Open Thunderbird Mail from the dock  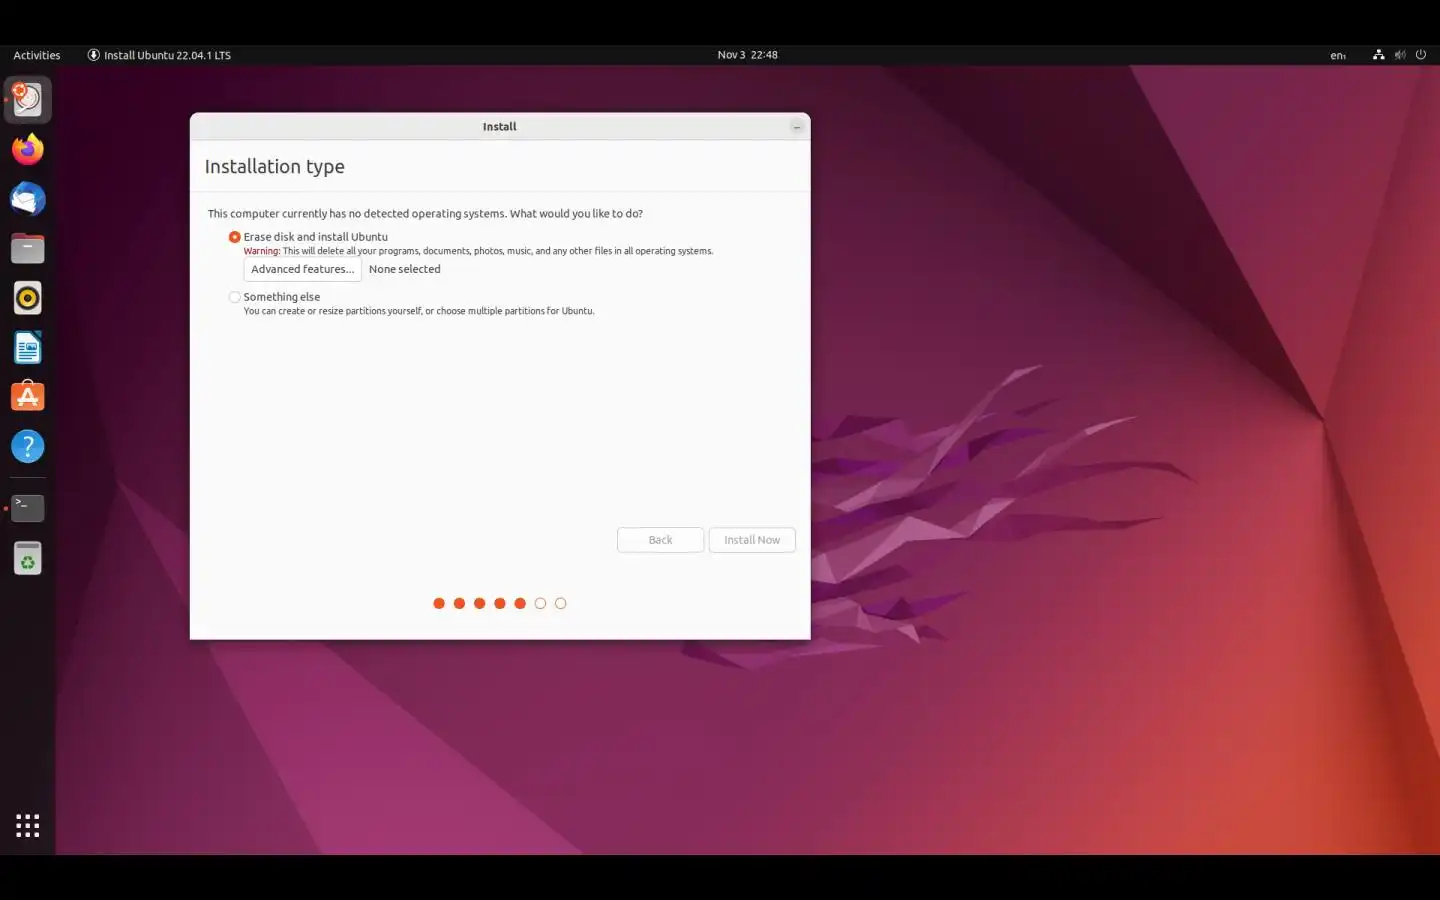click(27, 199)
